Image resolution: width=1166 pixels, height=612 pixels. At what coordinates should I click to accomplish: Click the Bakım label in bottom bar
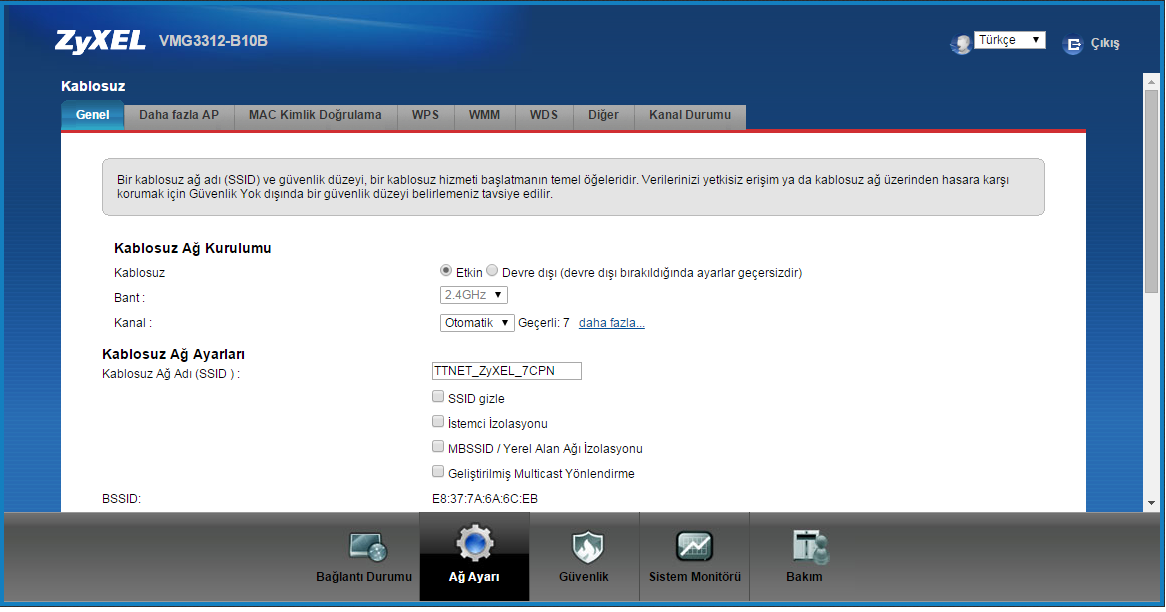805,577
